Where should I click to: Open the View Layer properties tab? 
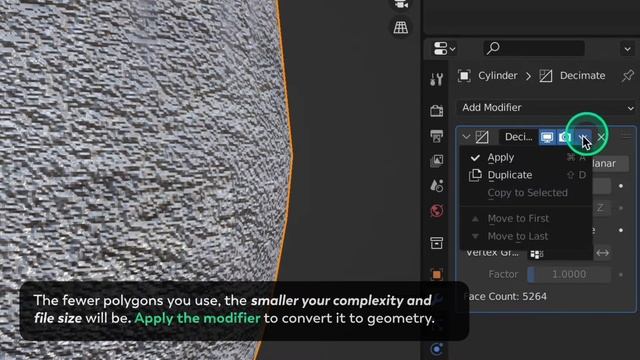coord(436,160)
